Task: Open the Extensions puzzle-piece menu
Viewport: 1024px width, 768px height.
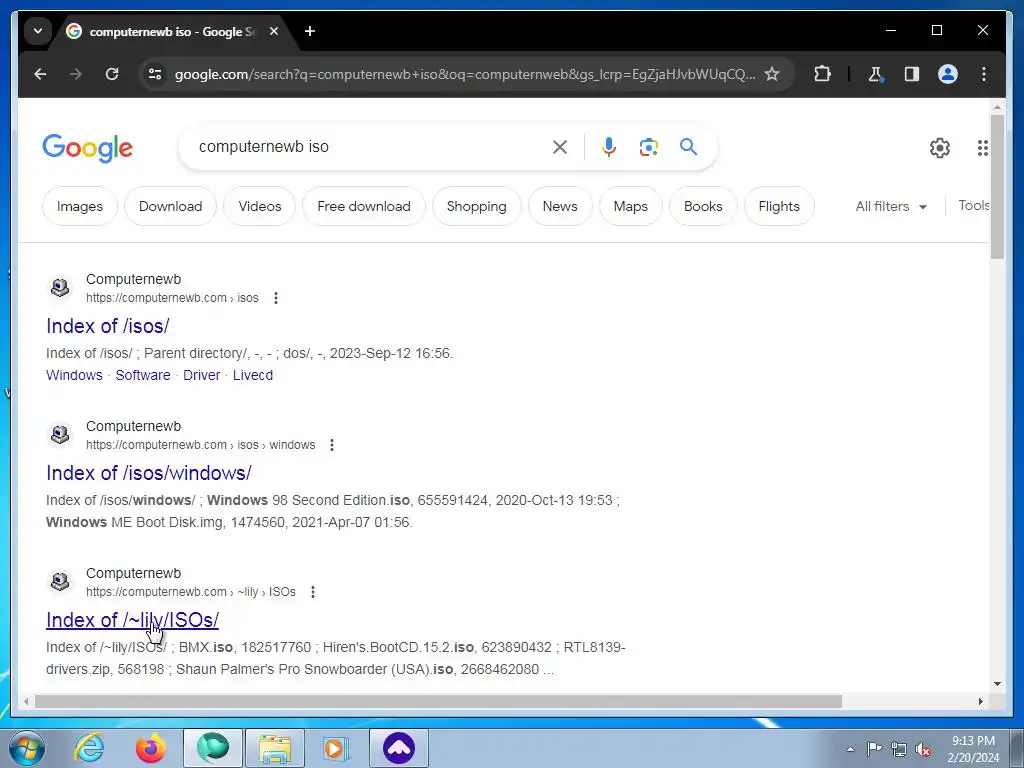Action: point(822,74)
